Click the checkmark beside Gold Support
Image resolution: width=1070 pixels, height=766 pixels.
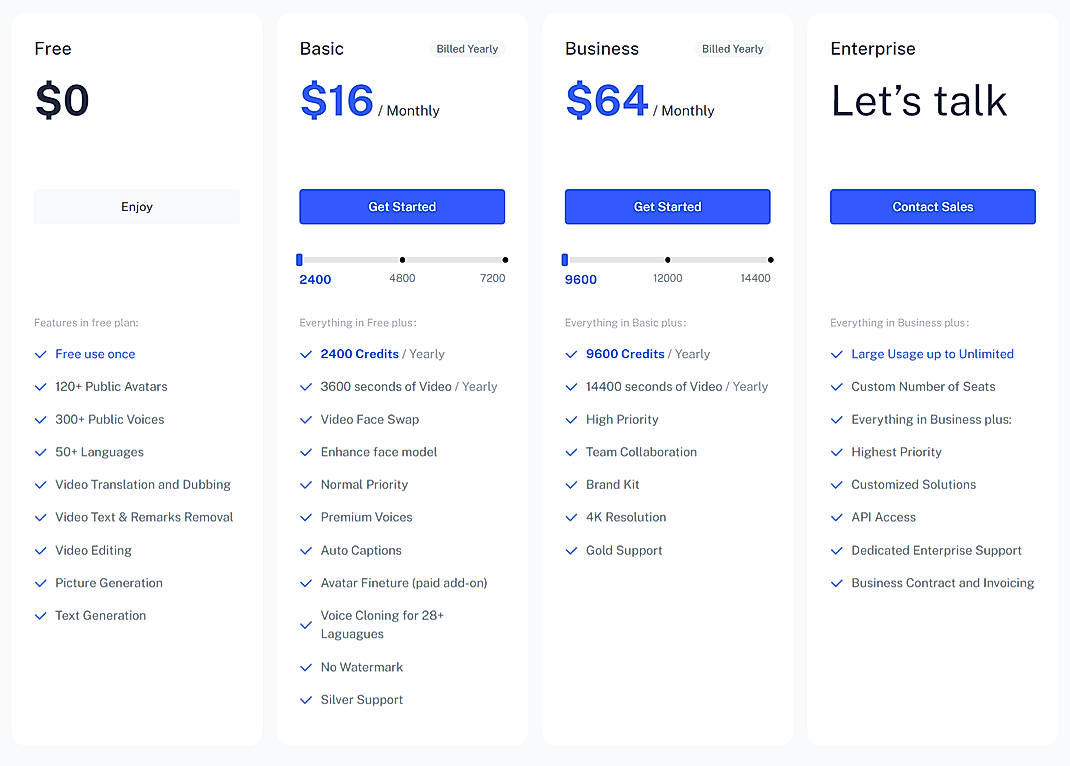click(571, 550)
